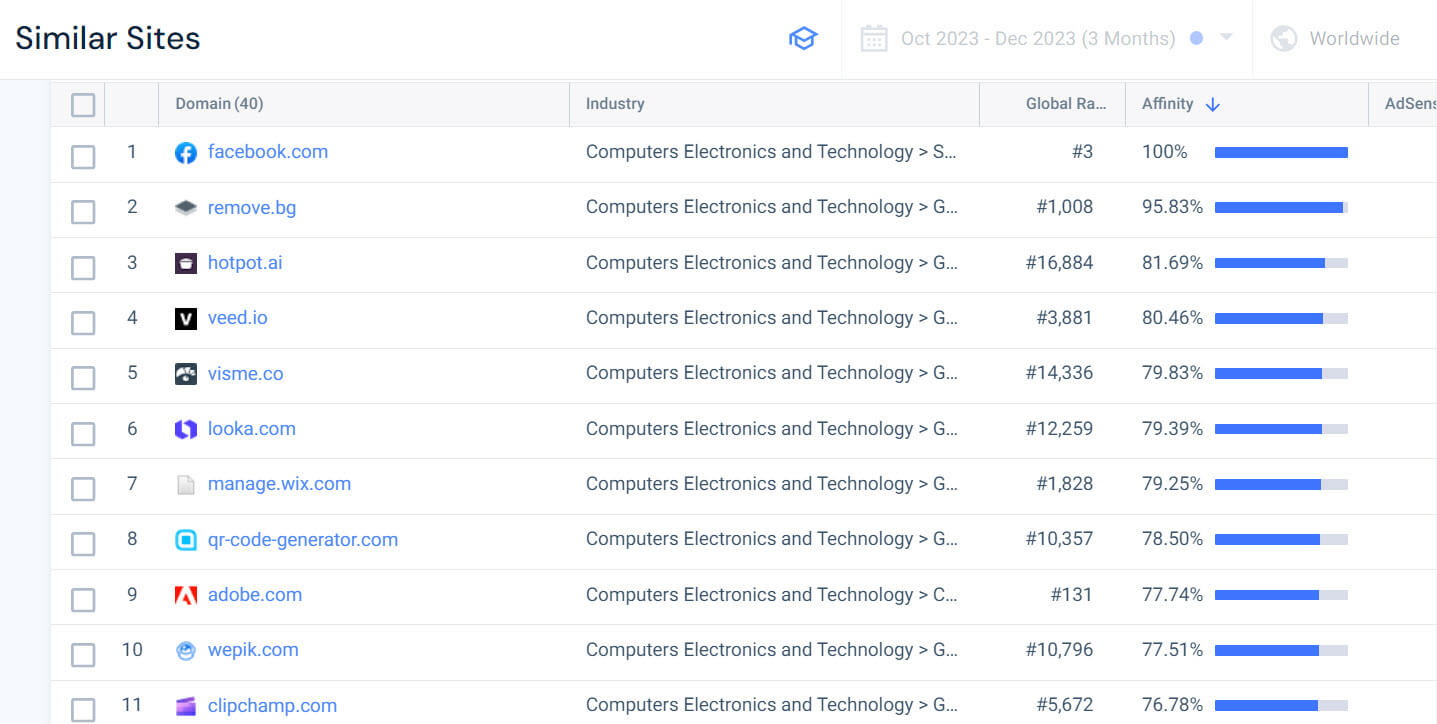This screenshot has width=1437, height=724.
Task: Click the Clipchamp purple icon
Action: click(186, 705)
